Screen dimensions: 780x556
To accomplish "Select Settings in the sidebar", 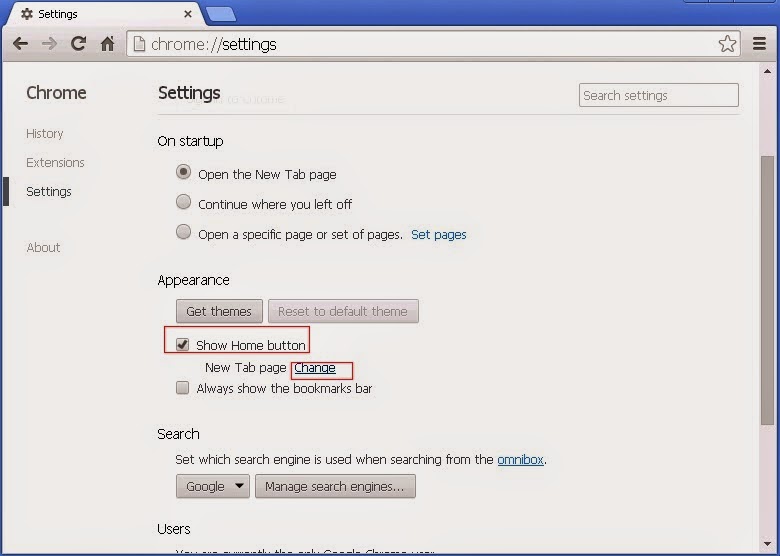I will [49, 191].
